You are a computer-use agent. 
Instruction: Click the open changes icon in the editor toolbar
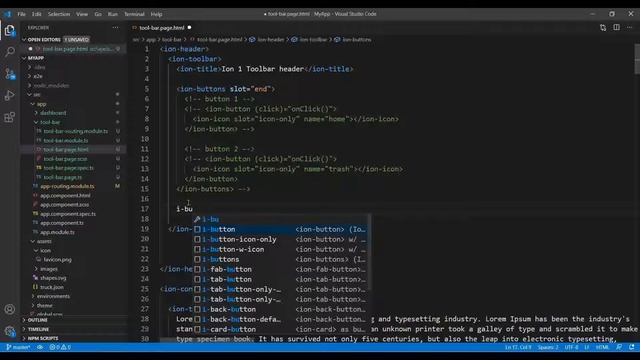pyautogui.click(x=603, y=28)
